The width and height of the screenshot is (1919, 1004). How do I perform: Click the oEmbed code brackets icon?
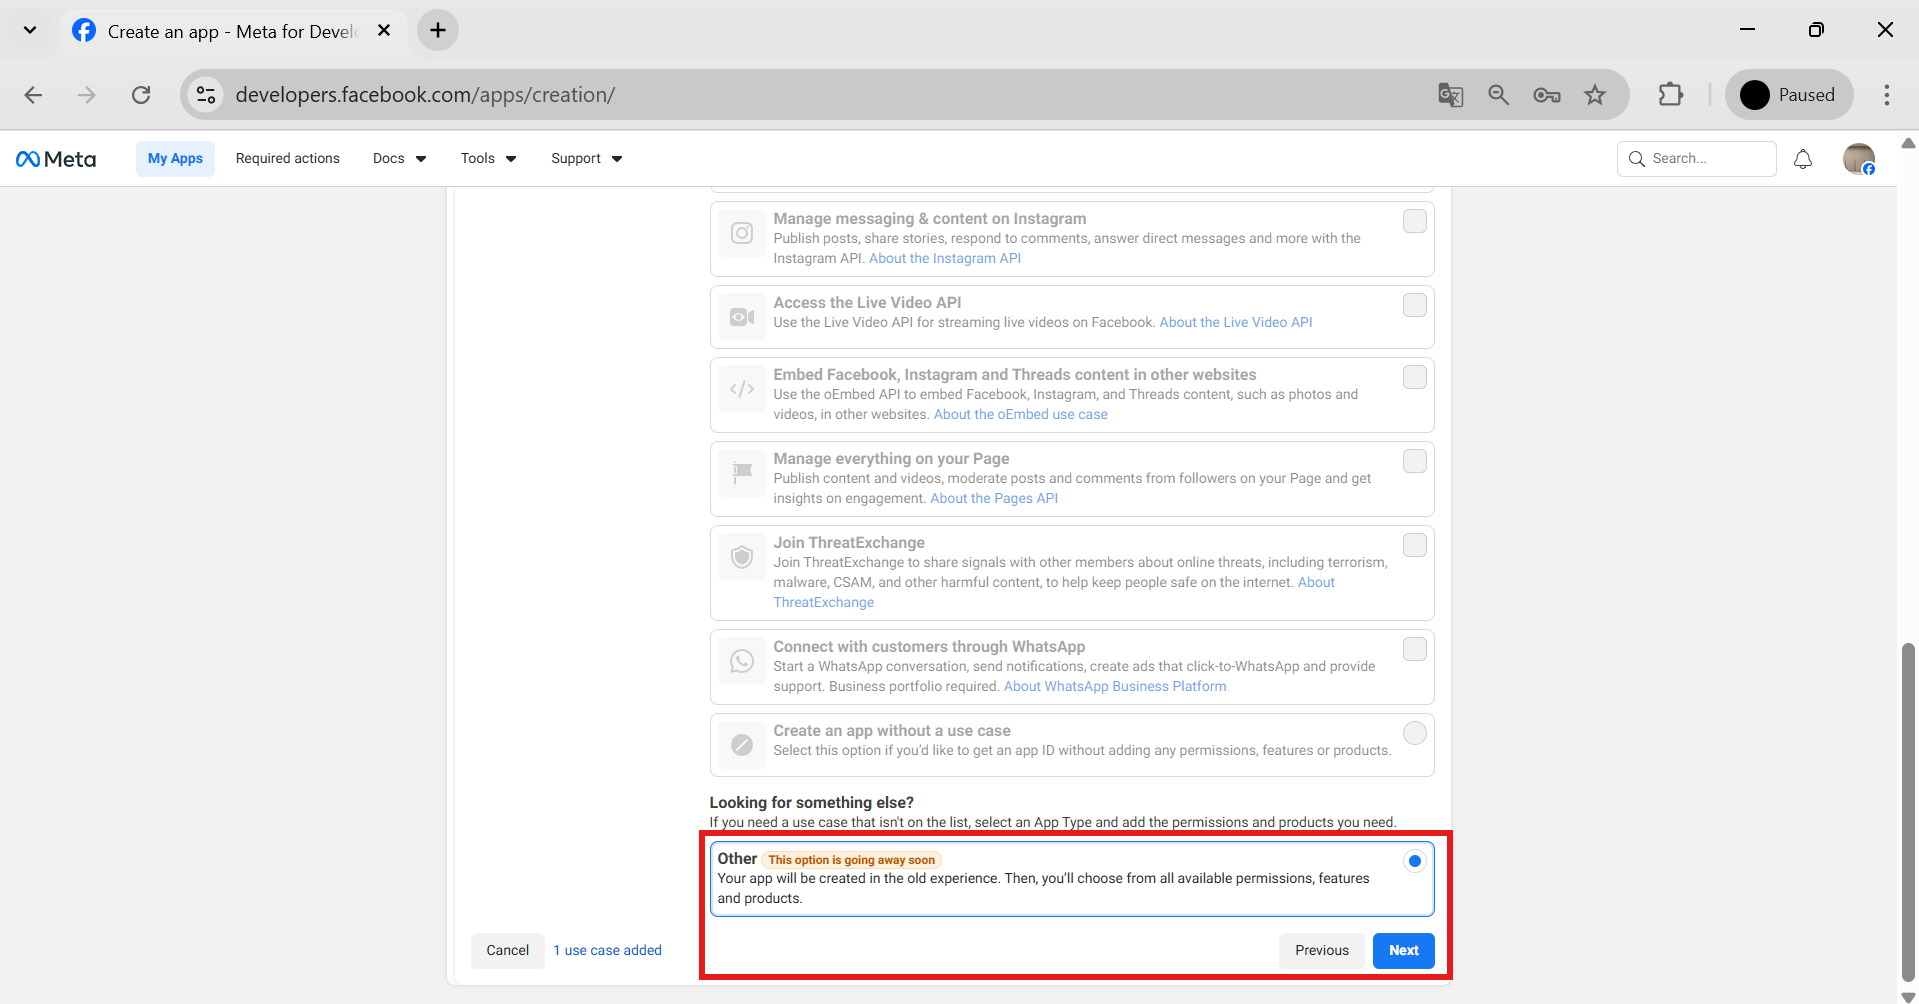742,389
